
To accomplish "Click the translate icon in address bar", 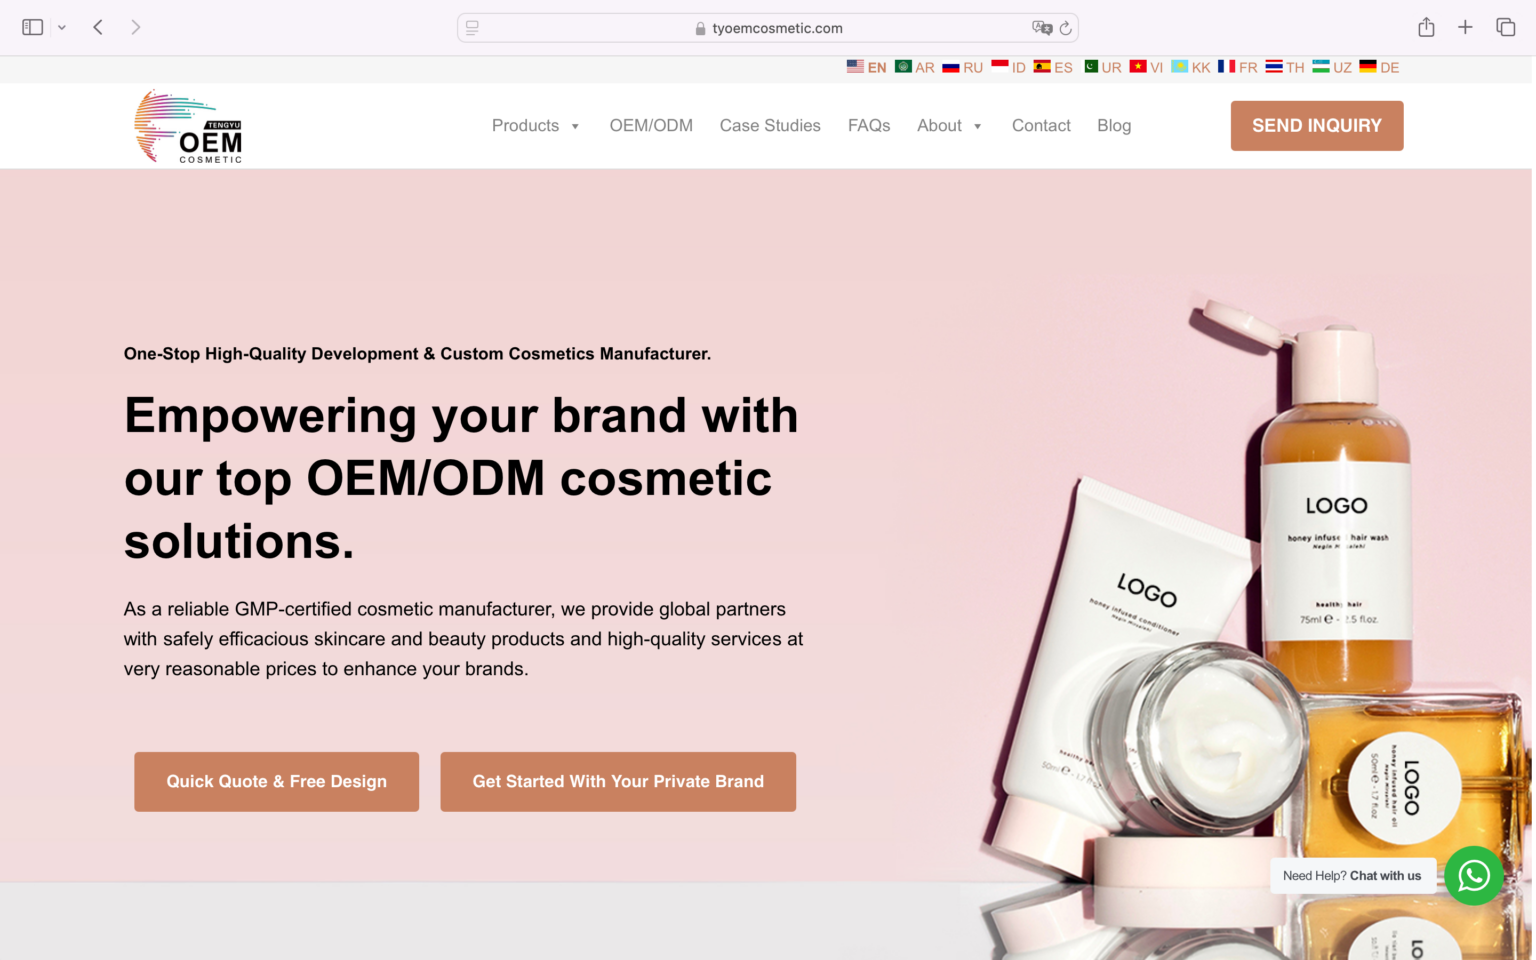I will pyautogui.click(x=1042, y=28).
